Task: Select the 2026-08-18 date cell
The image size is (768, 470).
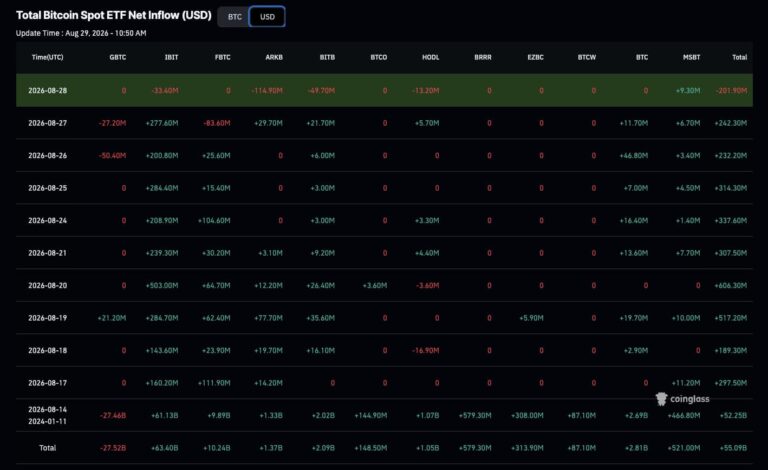Action: tap(48, 351)
